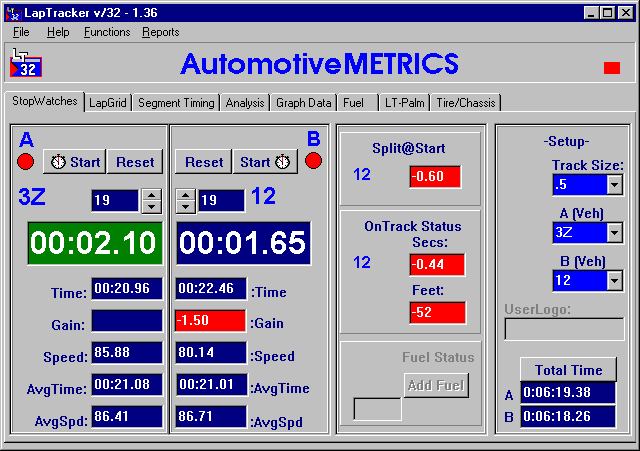Open the Fuel tab

click(358, 103)
